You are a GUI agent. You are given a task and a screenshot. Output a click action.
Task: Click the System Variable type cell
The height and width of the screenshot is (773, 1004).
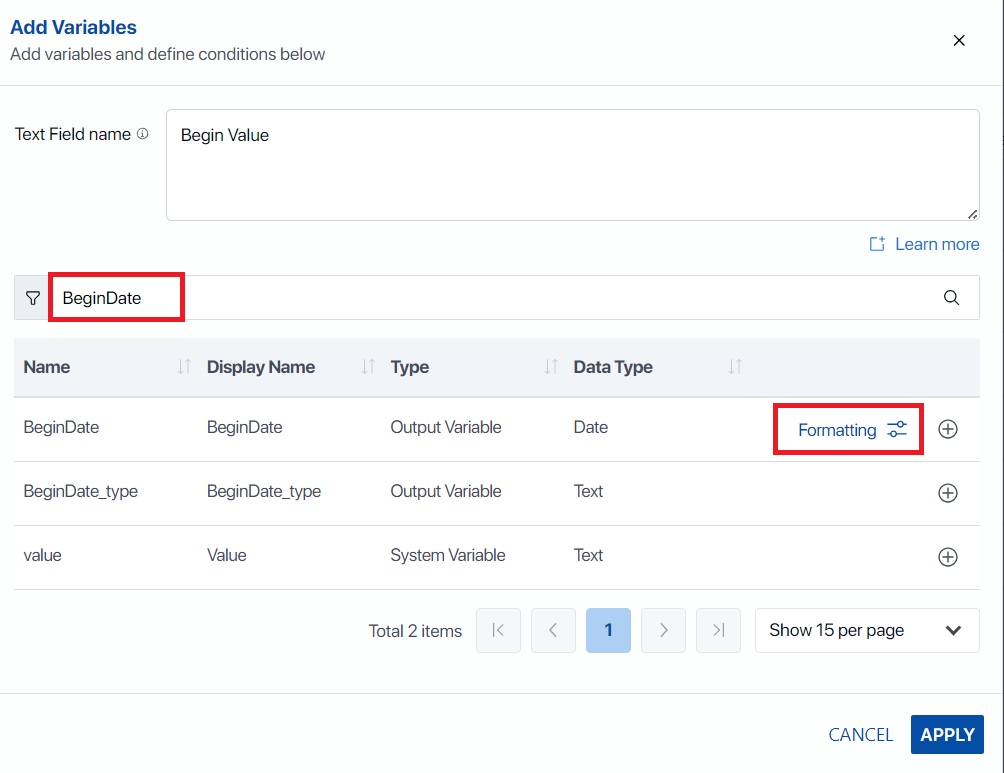[x=448, y=555]
